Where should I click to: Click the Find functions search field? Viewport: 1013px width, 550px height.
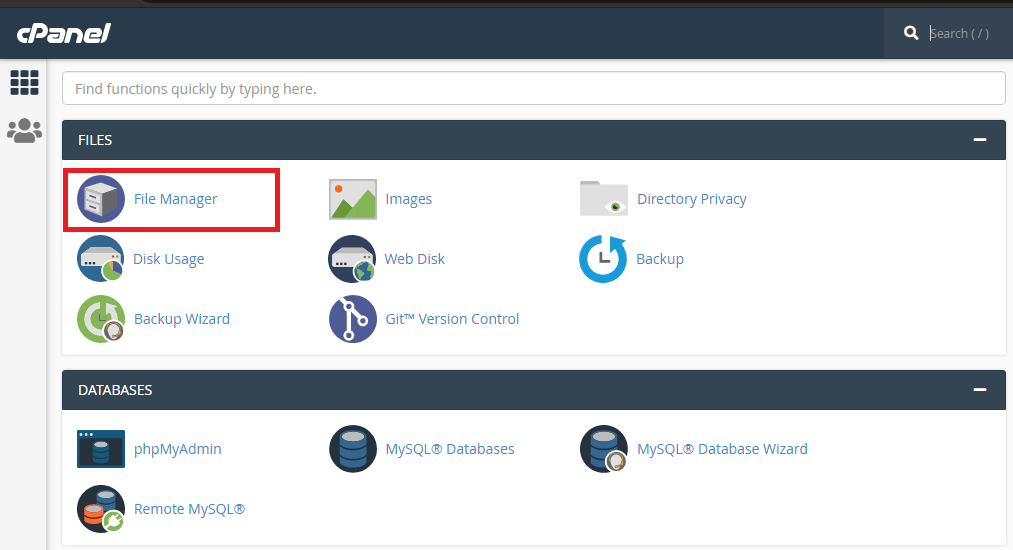pos(533,89)
